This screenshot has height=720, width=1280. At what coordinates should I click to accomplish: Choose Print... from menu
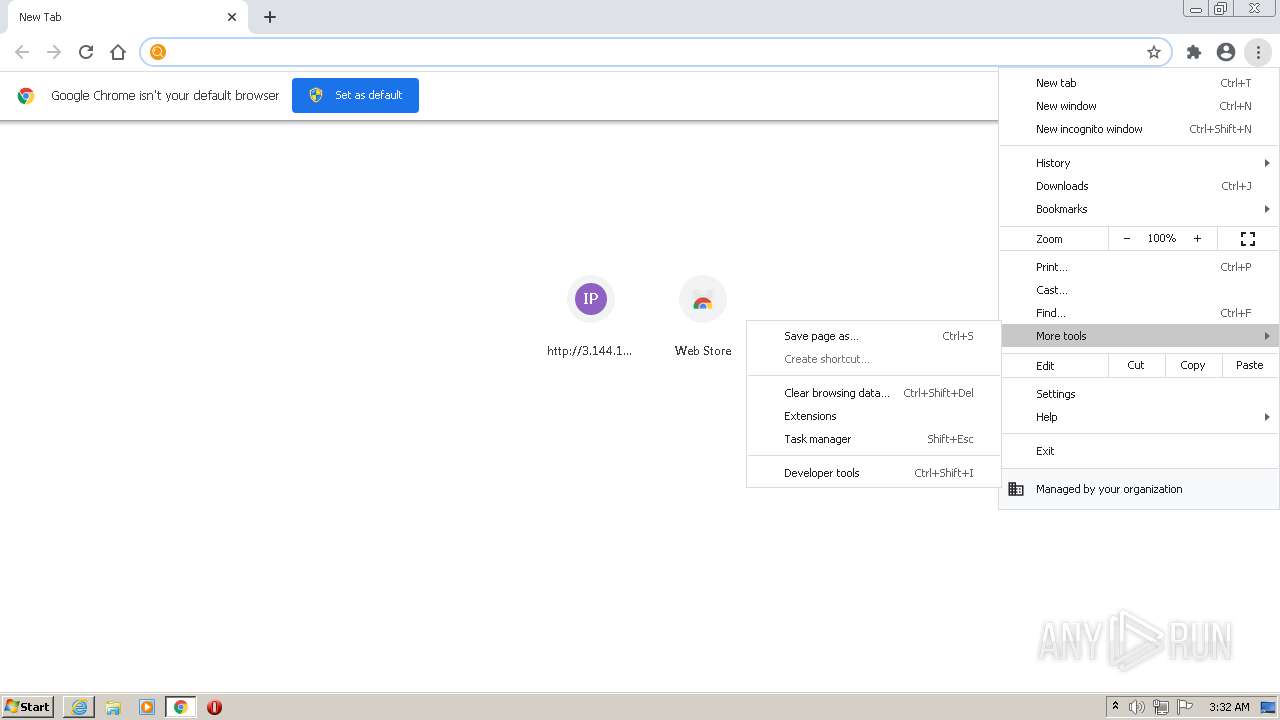click(x=1139, y=267)
